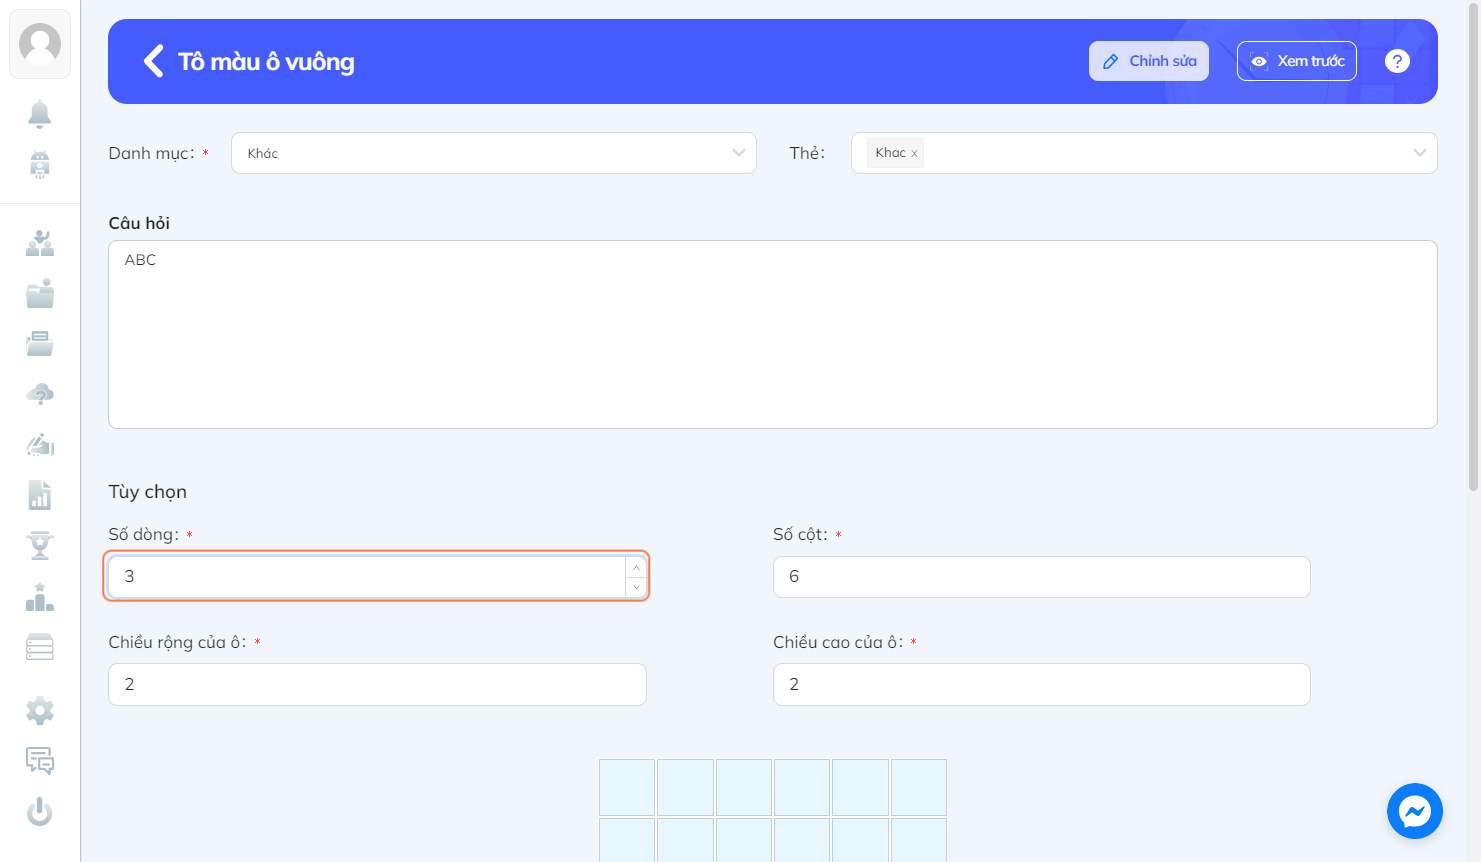Open the trophy icon in sidebar
Viewport: 1481px width, 862px height.
(x=40, y=546)
